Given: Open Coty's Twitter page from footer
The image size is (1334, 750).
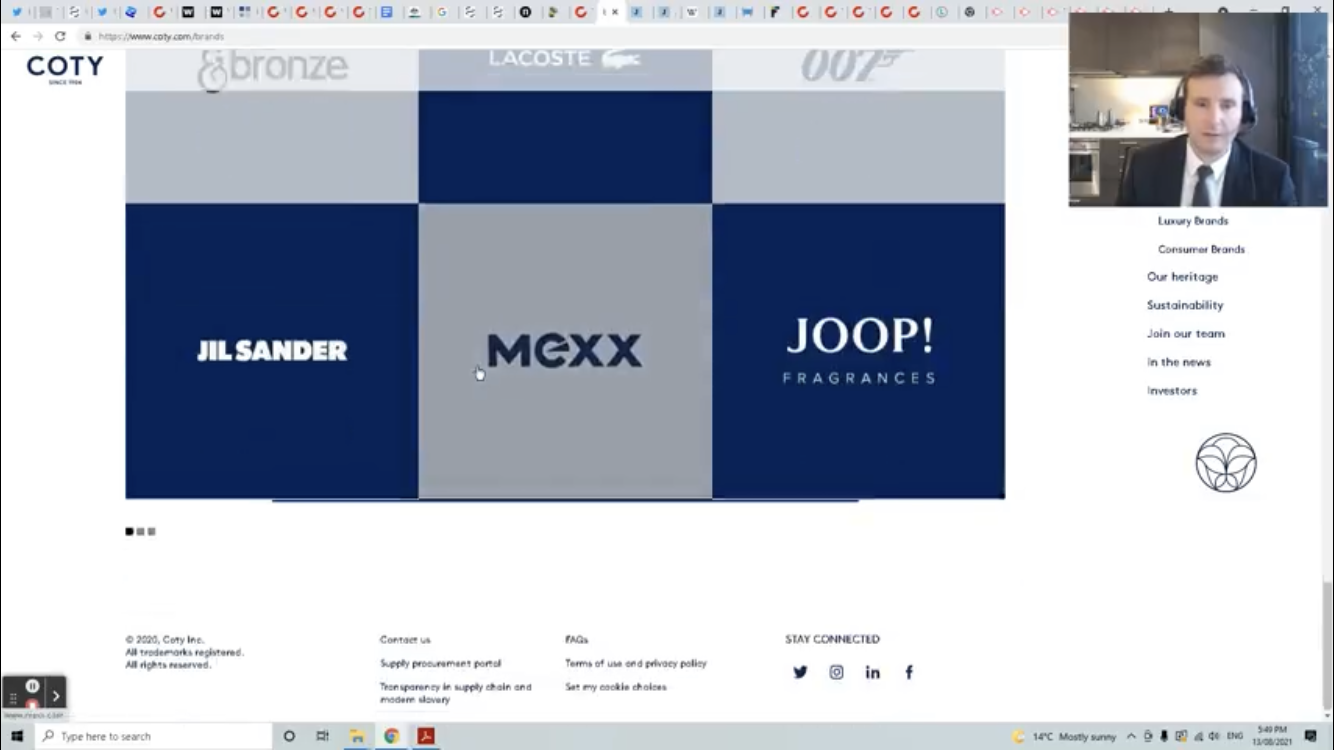Looking at the screenshot, I should coord(800,672).
